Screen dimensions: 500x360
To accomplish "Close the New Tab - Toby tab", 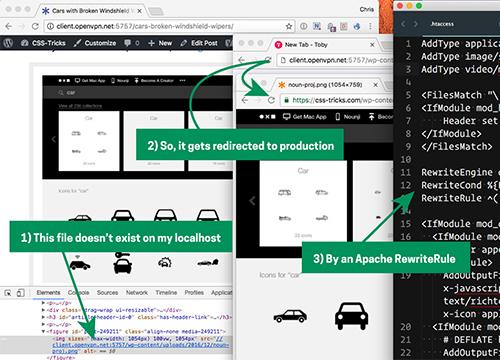I will coord(372,44).
